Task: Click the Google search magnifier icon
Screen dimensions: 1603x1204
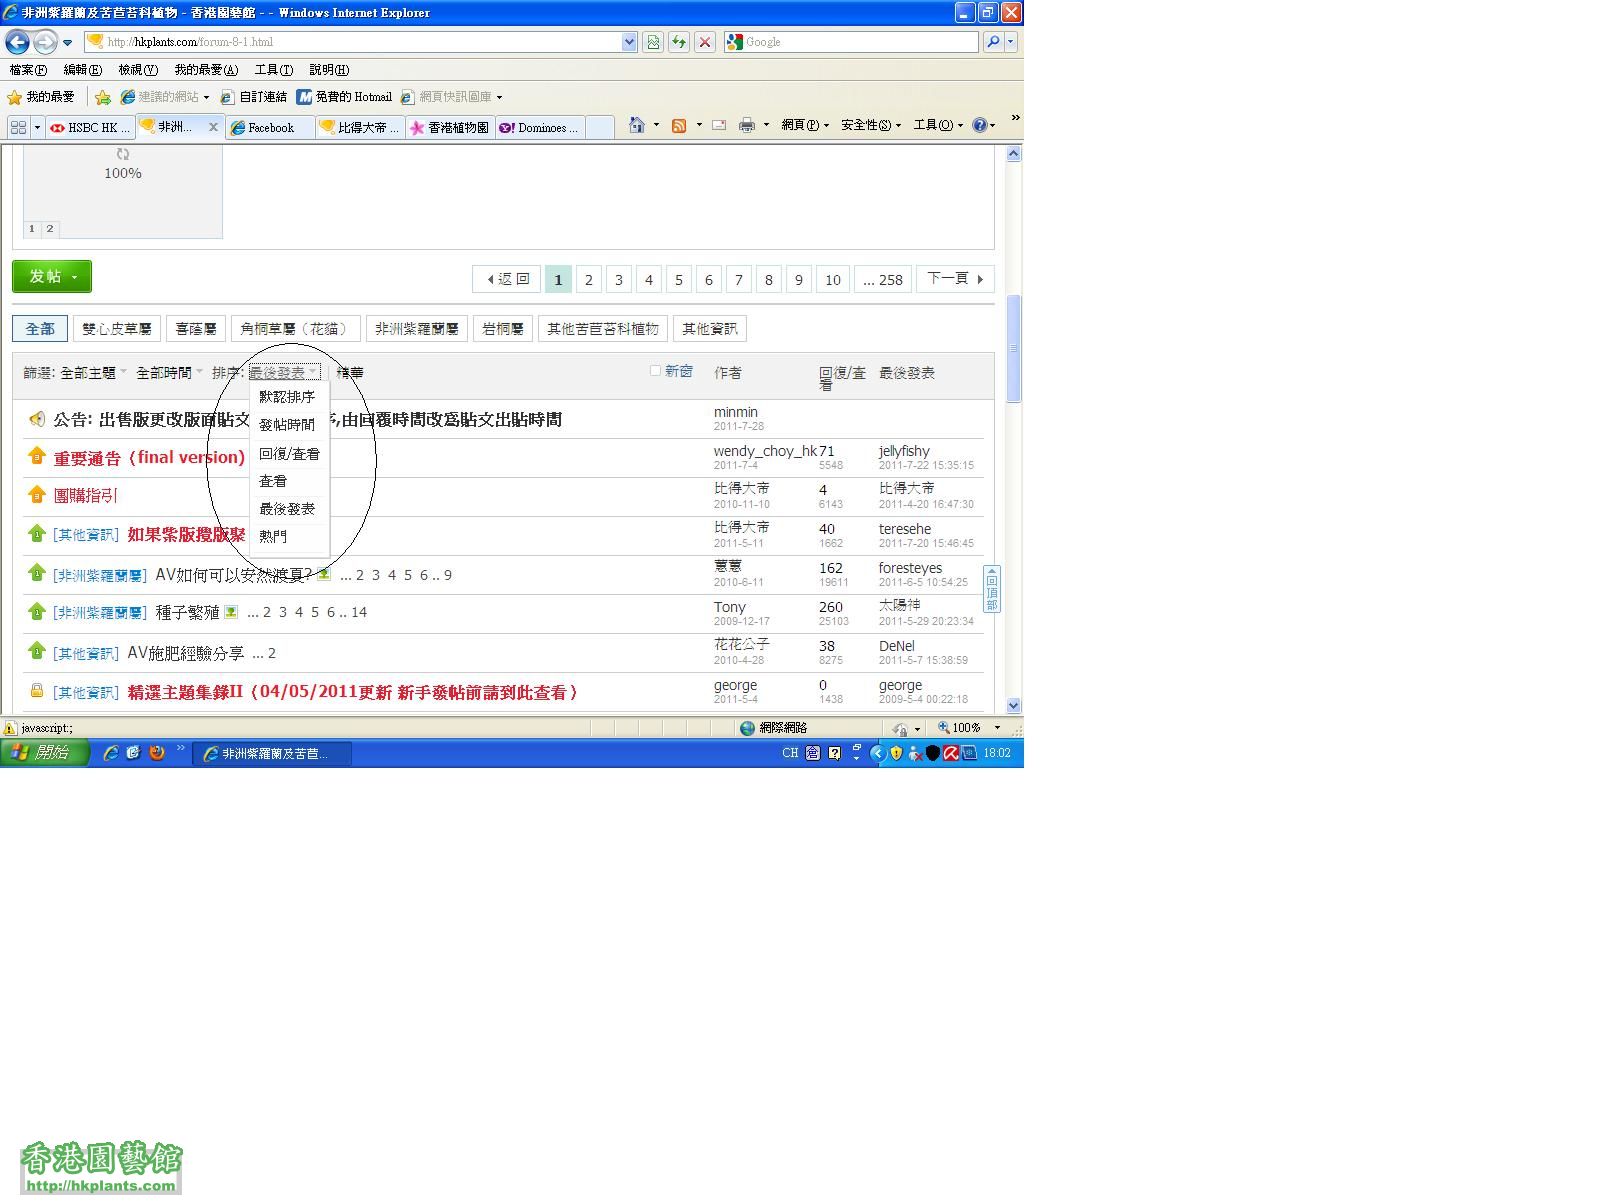Action: coord(992,42)
